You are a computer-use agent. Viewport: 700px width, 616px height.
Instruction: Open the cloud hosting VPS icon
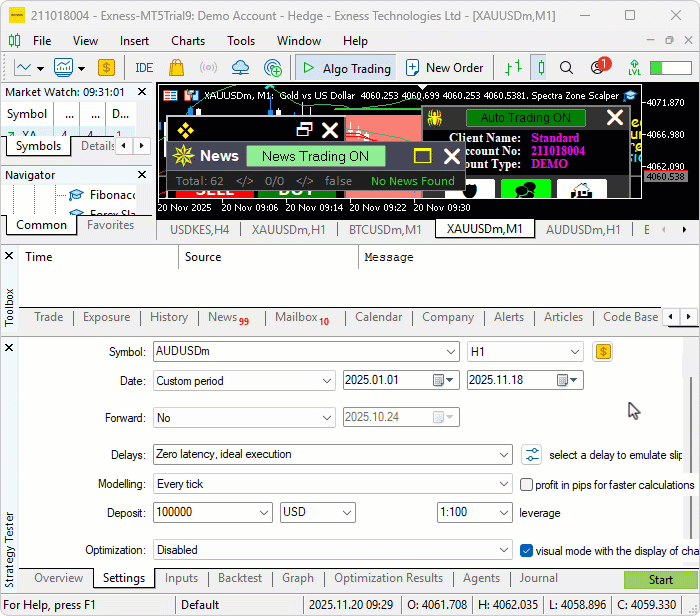[x=240, y=68]
